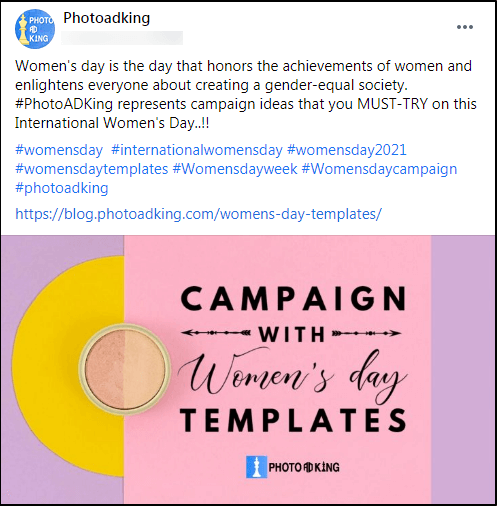Screen dimensions: 497x506
Task: Open the #photoadking hashtag
Action: 62,188
